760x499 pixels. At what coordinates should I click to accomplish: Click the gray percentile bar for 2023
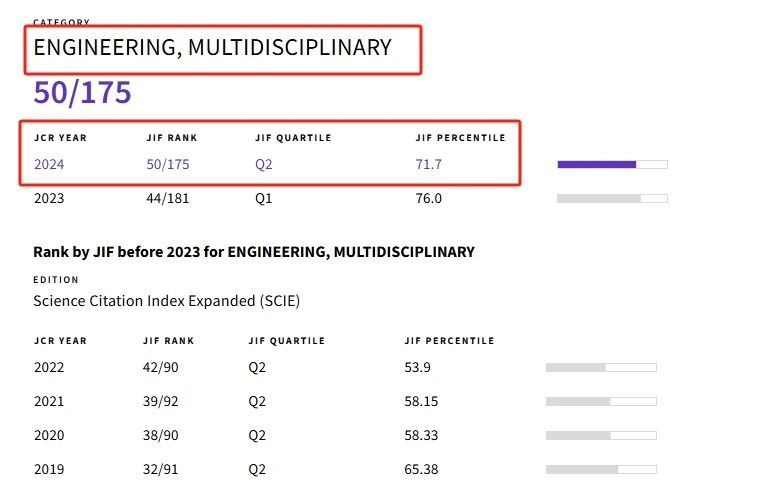(x=611, y=198)
